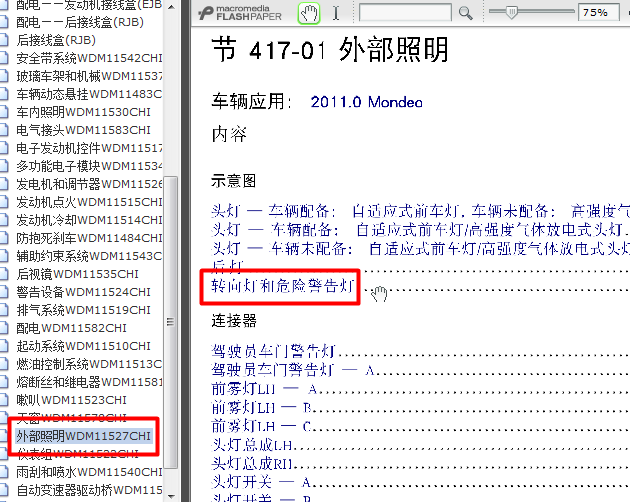630x502 pixels.
Task: Click the document icon beside 车内照明WDM11530CHI
Action: tap(4, 112)
